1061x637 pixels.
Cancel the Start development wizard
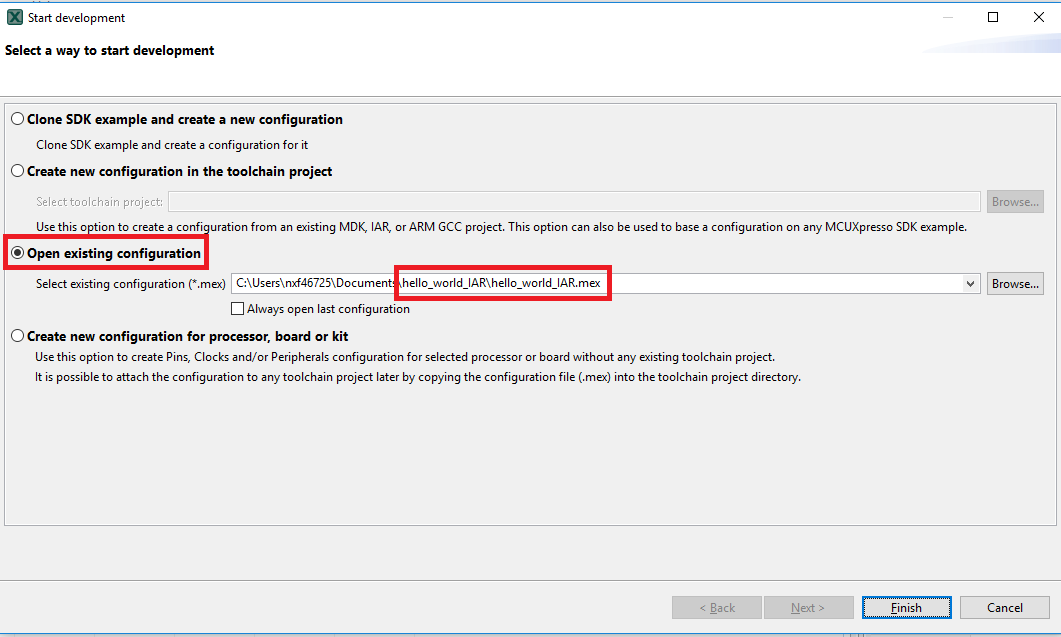pyautogui.click(x=1004, y=607)
